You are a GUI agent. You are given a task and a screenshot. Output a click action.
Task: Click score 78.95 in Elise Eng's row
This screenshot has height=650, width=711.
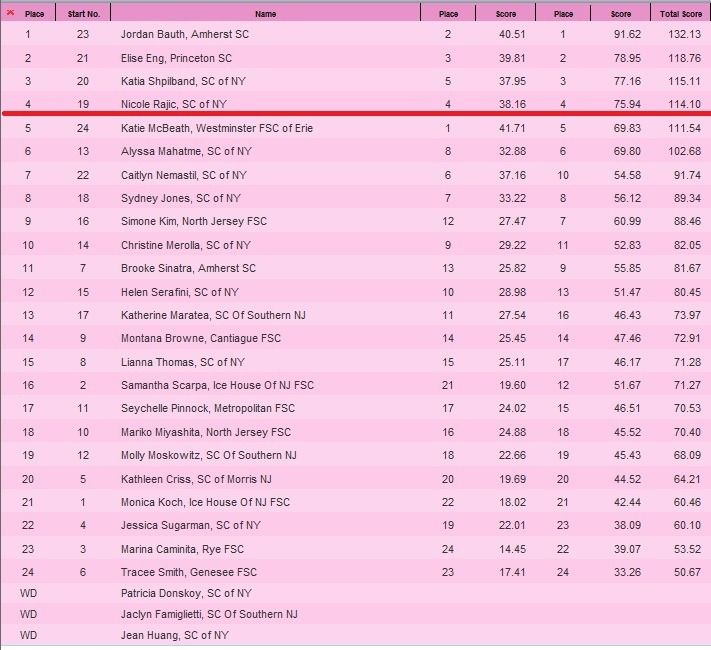click(627, 59)
